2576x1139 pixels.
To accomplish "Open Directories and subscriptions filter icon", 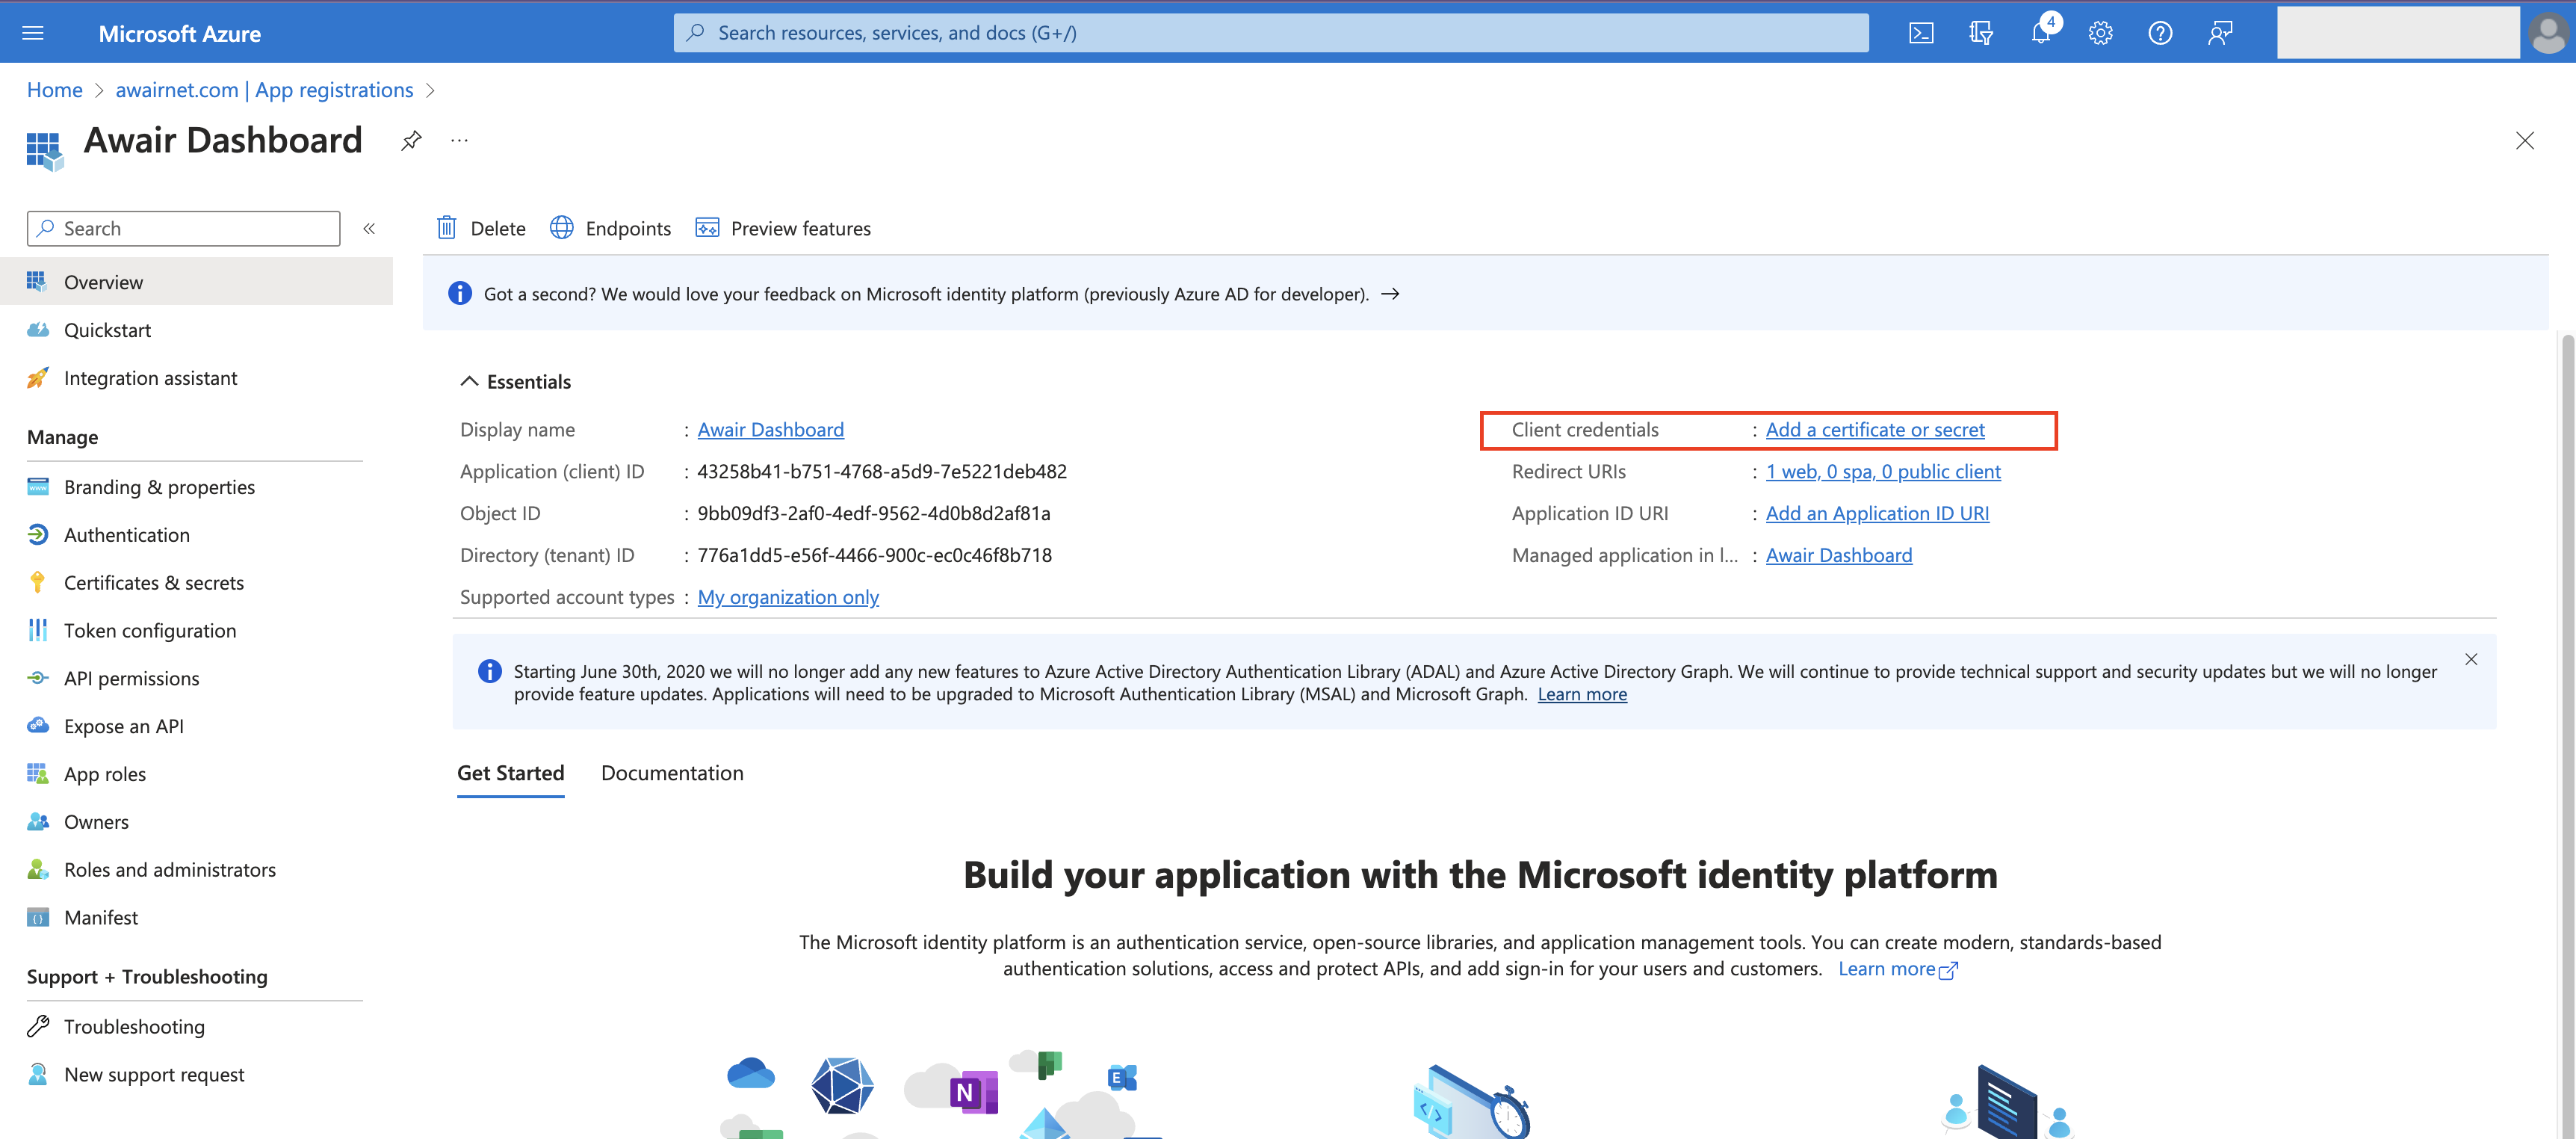I will (x=1981, y=33).
